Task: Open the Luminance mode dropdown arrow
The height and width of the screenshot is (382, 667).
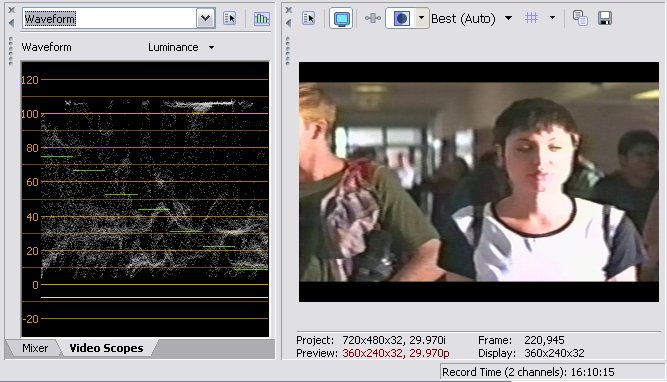Action: 211,47
